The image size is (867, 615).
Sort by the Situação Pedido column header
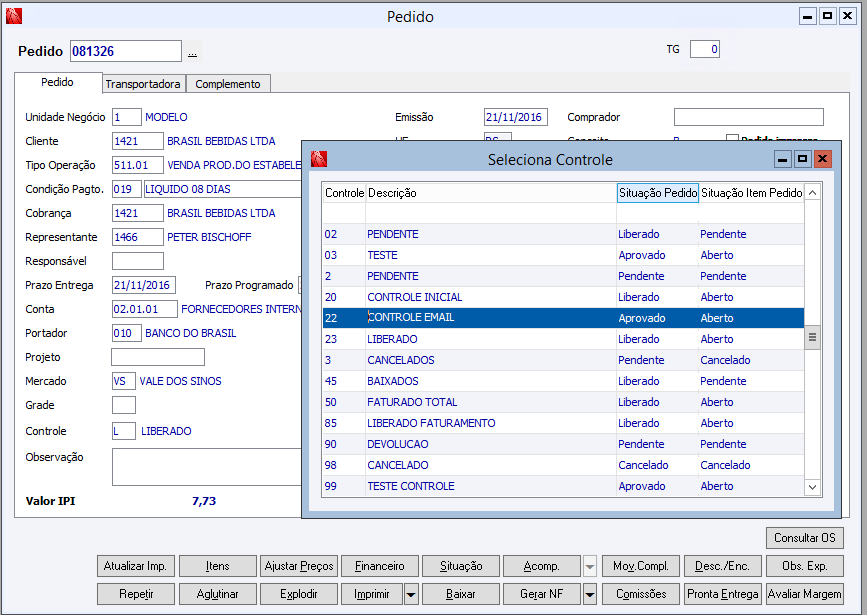[x=657, y=193]
